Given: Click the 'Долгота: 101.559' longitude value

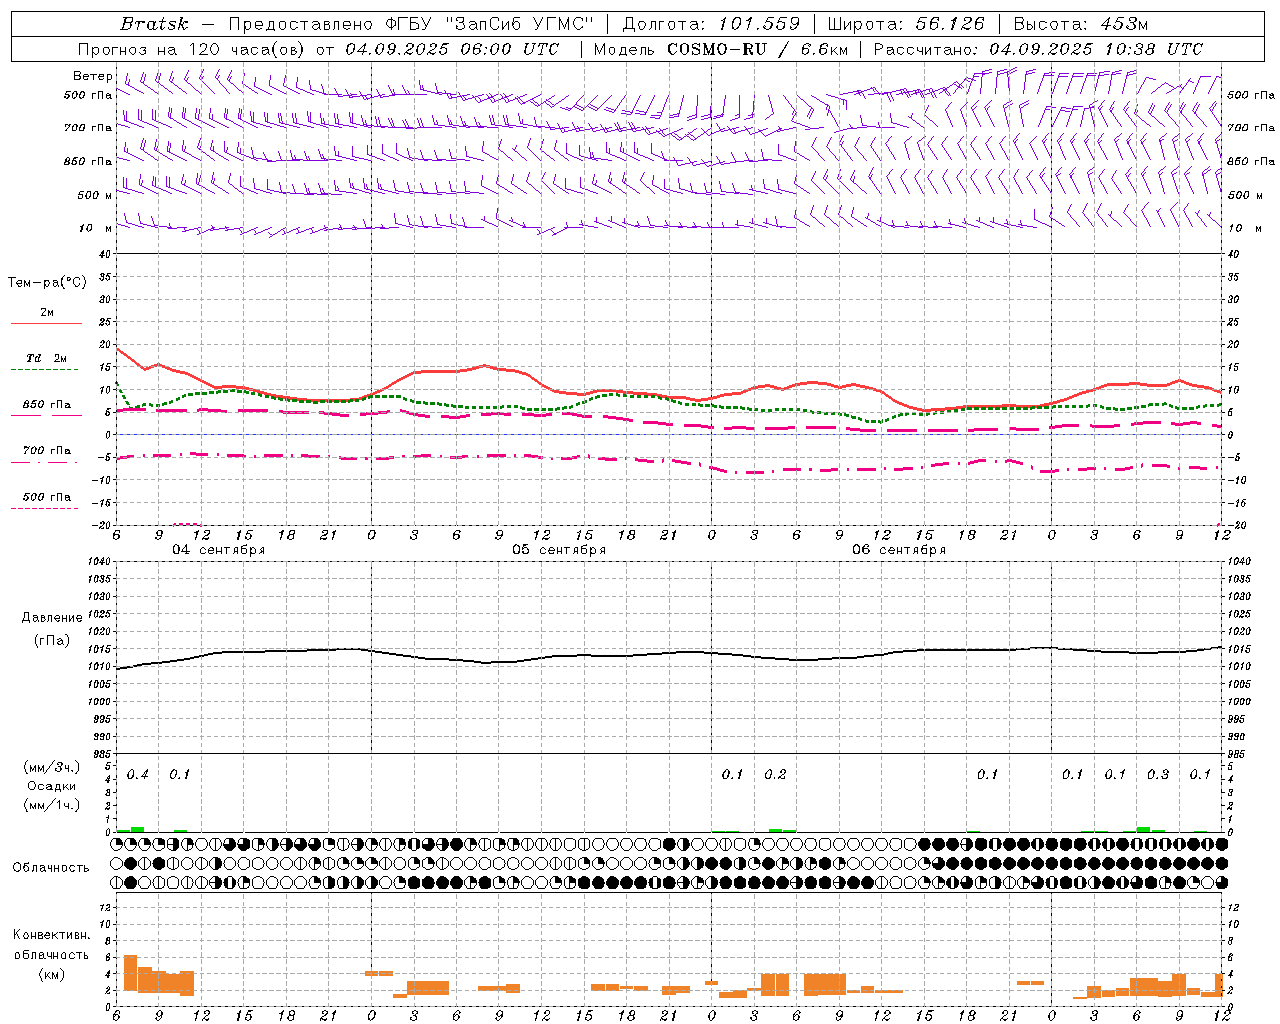Looking at the screenshot, I should pyautogui.click(x=711, y=24).
